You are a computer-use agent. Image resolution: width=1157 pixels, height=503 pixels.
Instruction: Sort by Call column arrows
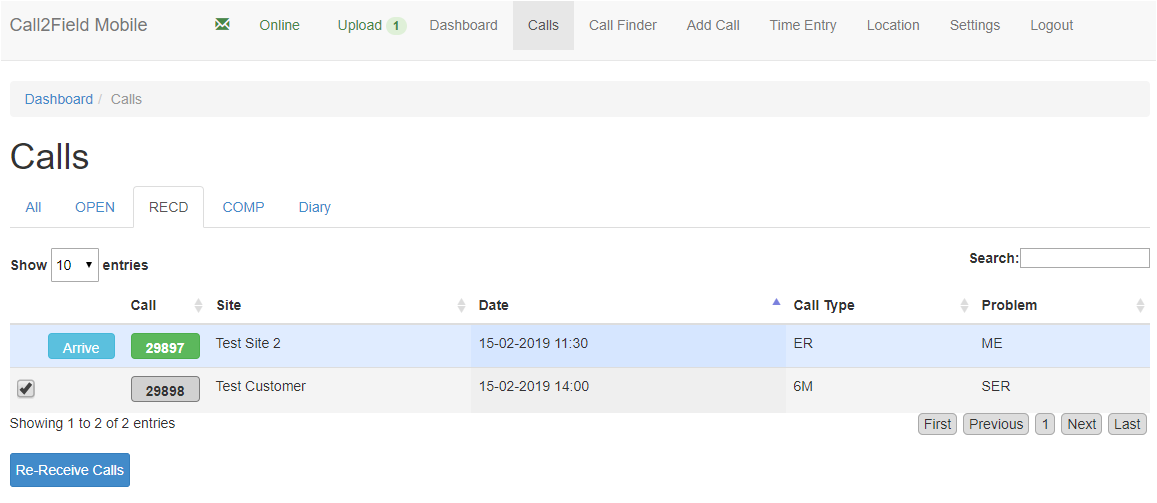pos(198,305)
